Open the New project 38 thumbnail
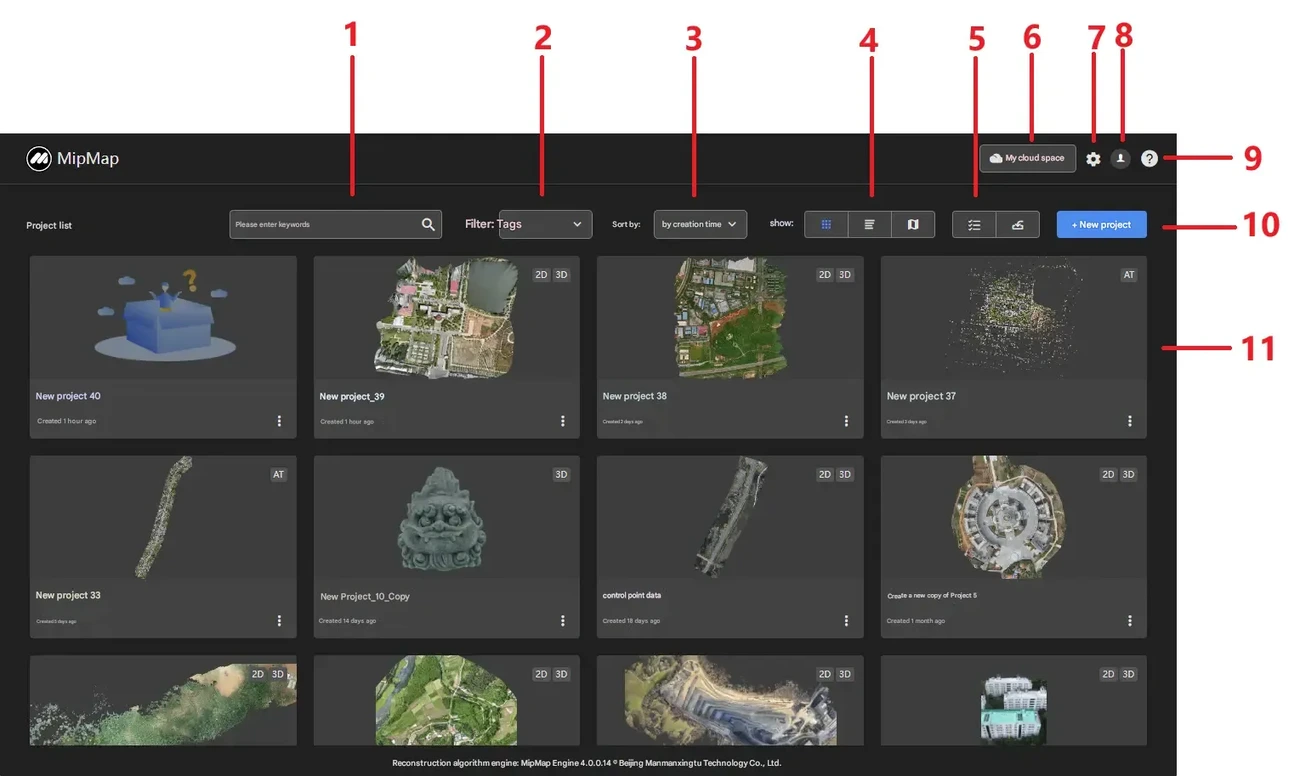This screenshot has width=1300, height=776. (x=729, y=317)
